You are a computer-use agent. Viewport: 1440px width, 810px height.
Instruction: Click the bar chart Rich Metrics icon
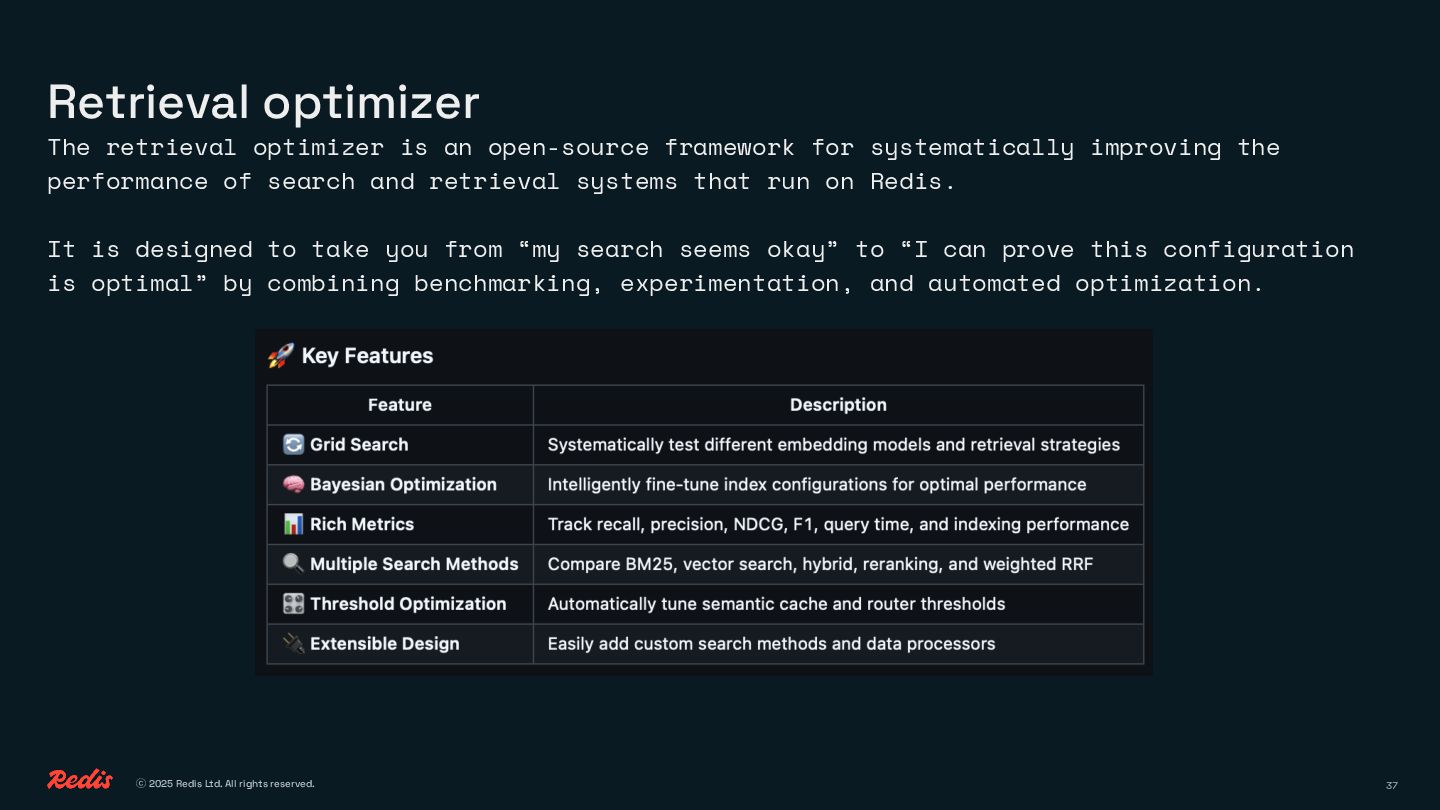pos(293,524)
